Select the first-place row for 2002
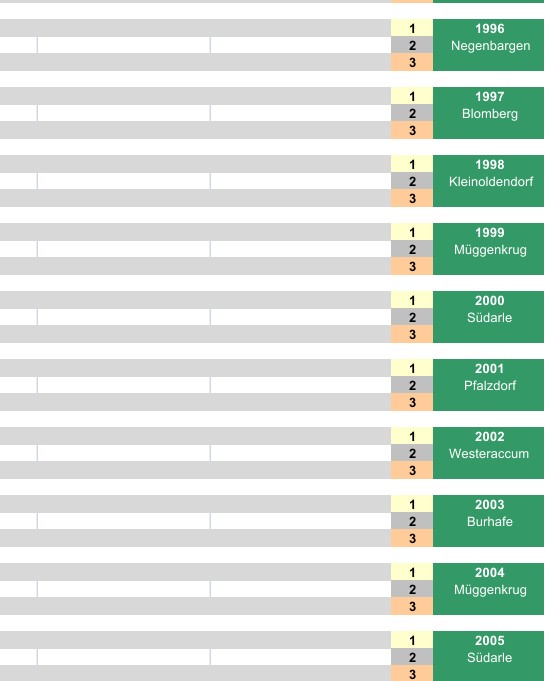The height and width of the screenshot is (681, 558). point(195,436)
